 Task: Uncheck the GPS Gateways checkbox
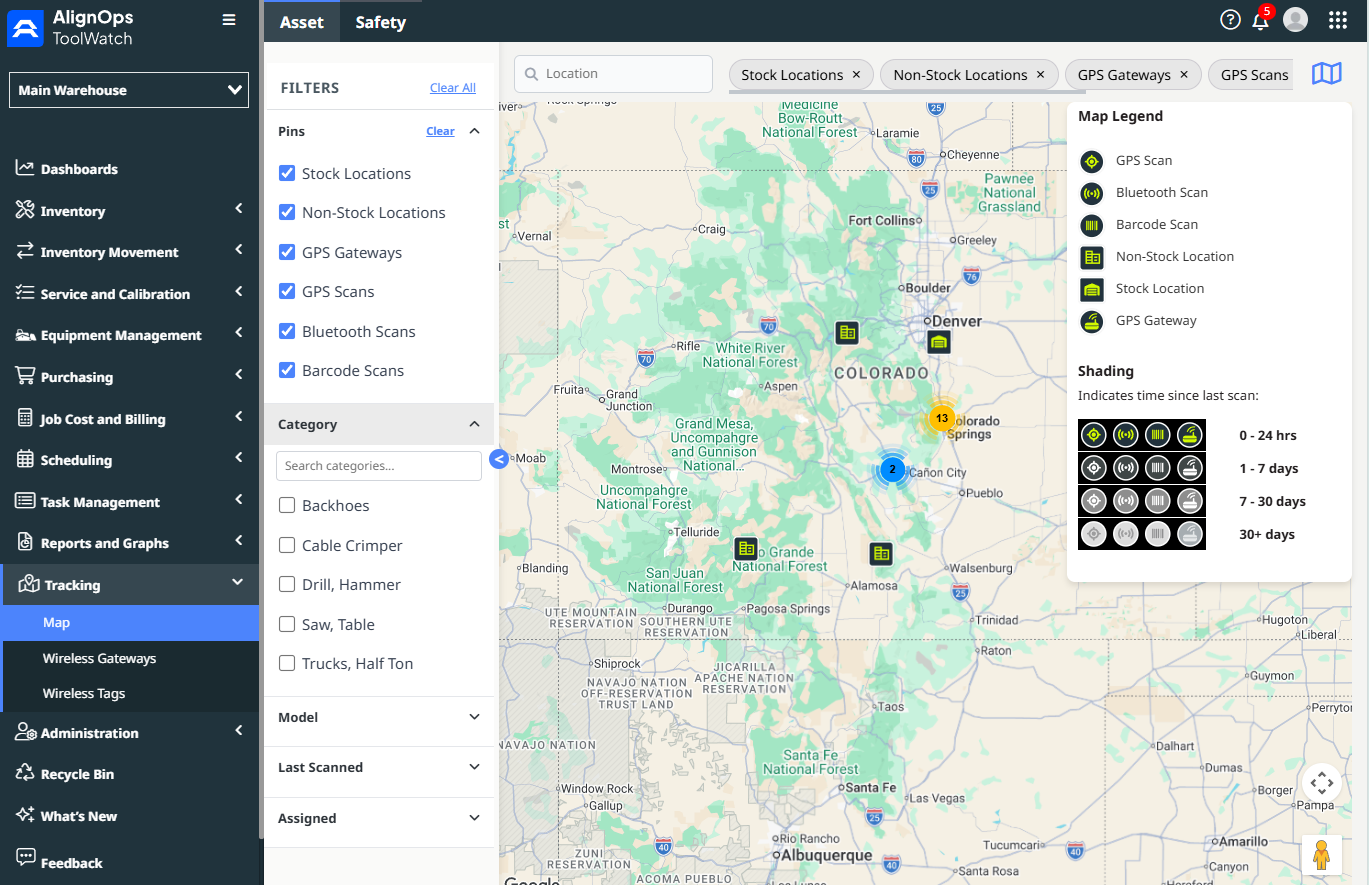(x=287, y=252)
